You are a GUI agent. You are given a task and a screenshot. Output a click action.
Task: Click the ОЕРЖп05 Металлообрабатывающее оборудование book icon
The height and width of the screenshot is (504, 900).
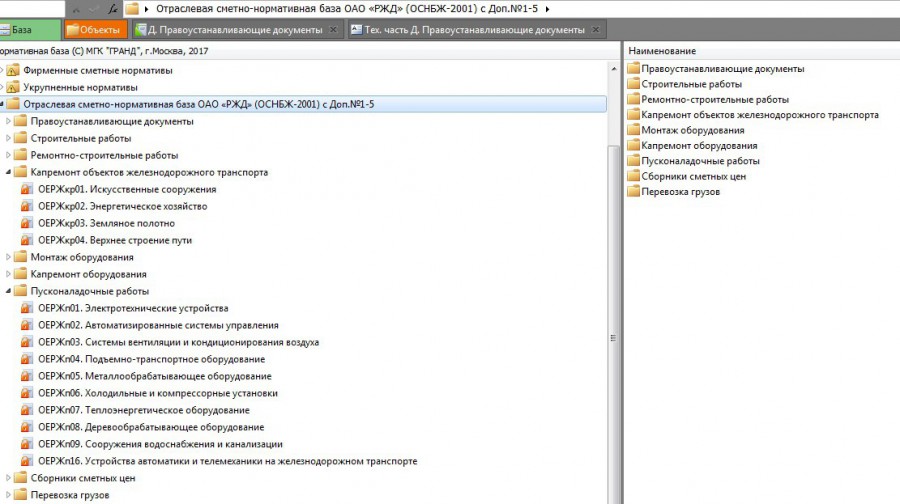click(27, 376)
